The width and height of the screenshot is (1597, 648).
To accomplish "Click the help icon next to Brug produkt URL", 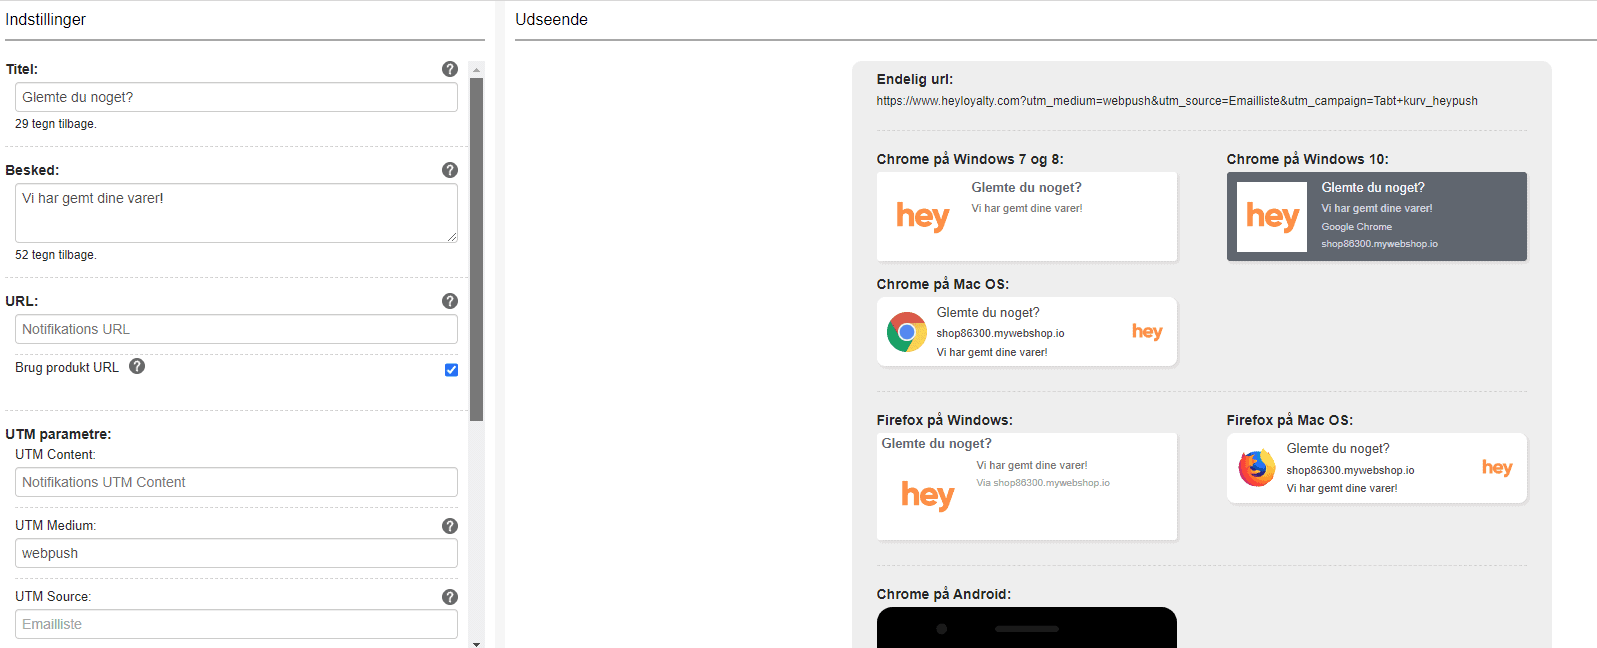I will coord(137,366).
